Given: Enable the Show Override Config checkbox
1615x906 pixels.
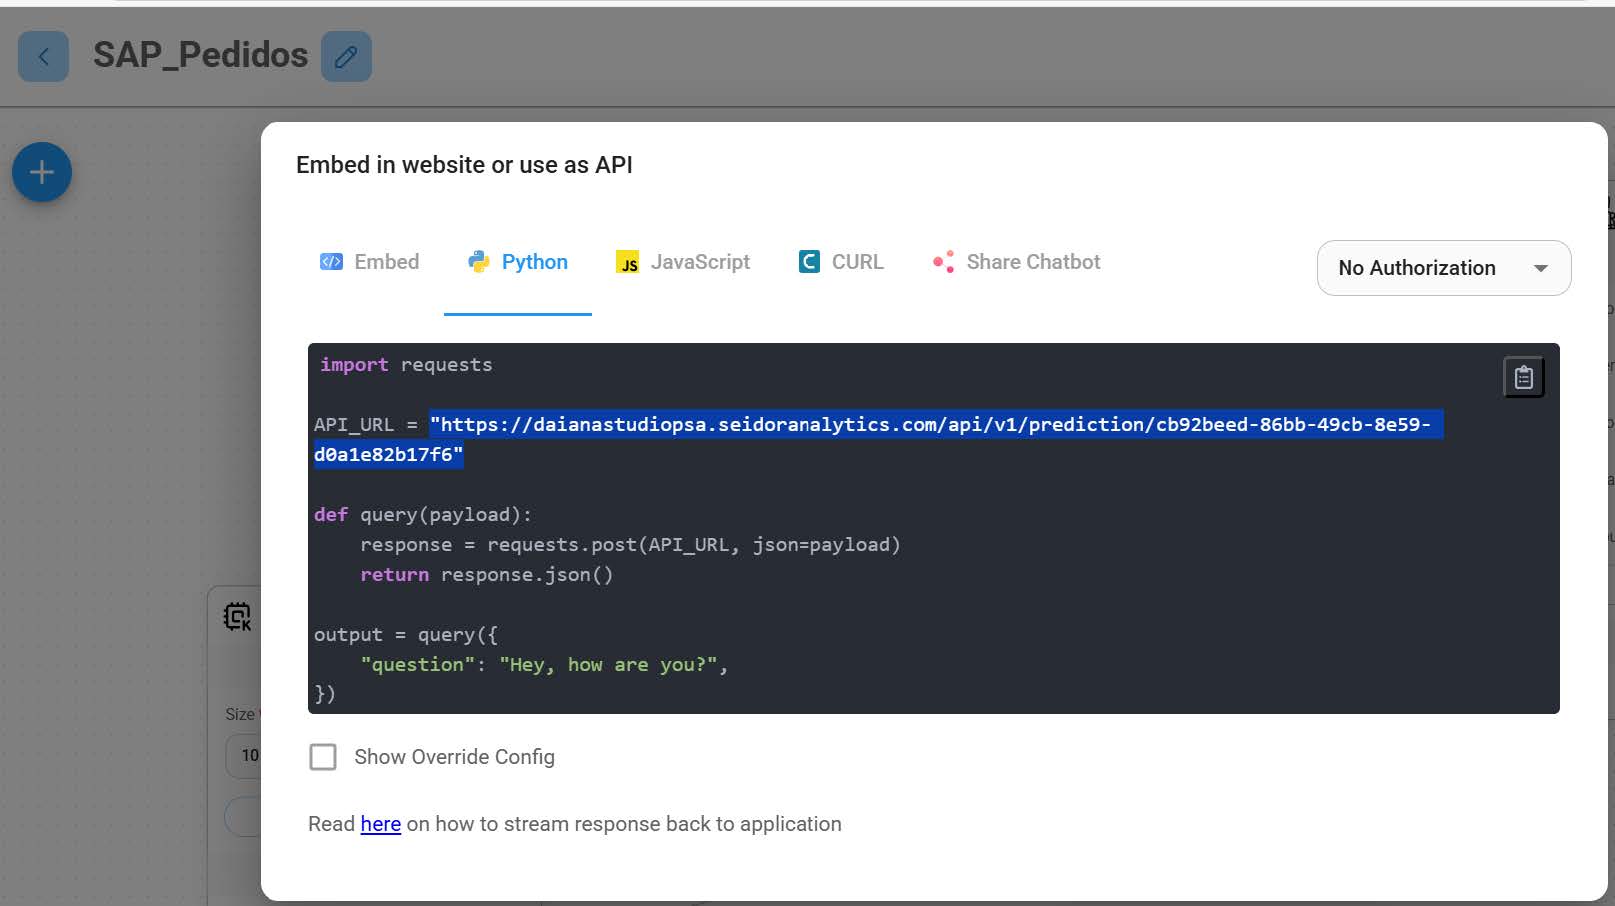Looking at the screenshot, I should [323, 757].
